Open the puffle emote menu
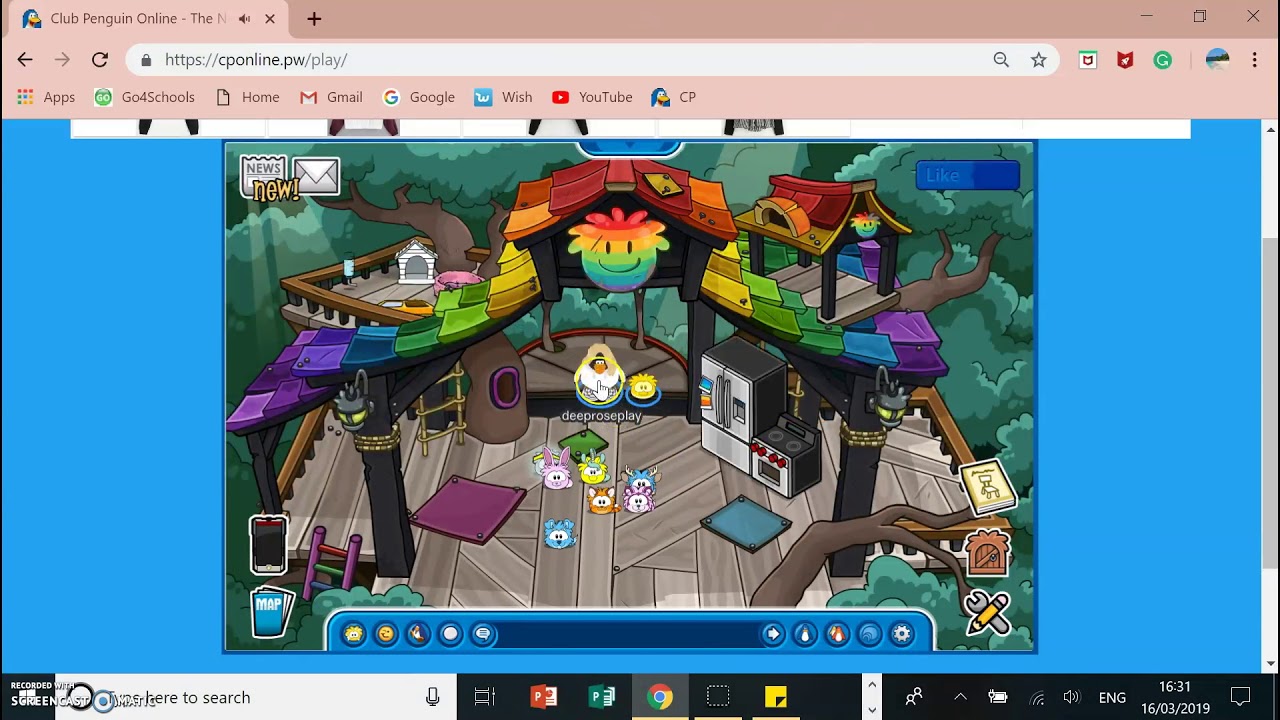This screenshot has width=1280, height=720. (354, 633)
